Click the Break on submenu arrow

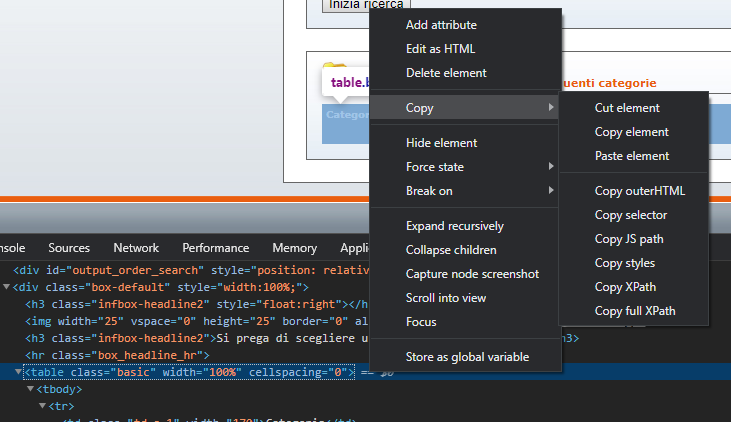pos(551,190)
